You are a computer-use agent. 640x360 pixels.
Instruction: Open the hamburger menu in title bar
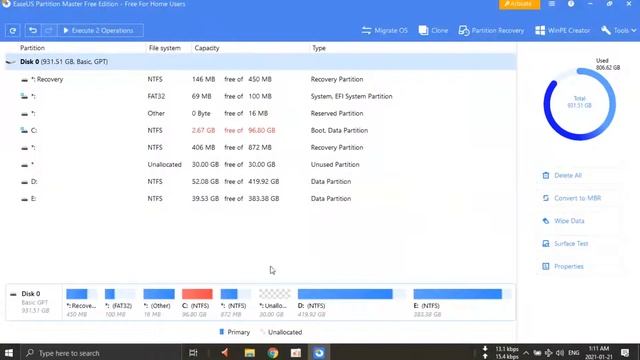pos(551,4)
